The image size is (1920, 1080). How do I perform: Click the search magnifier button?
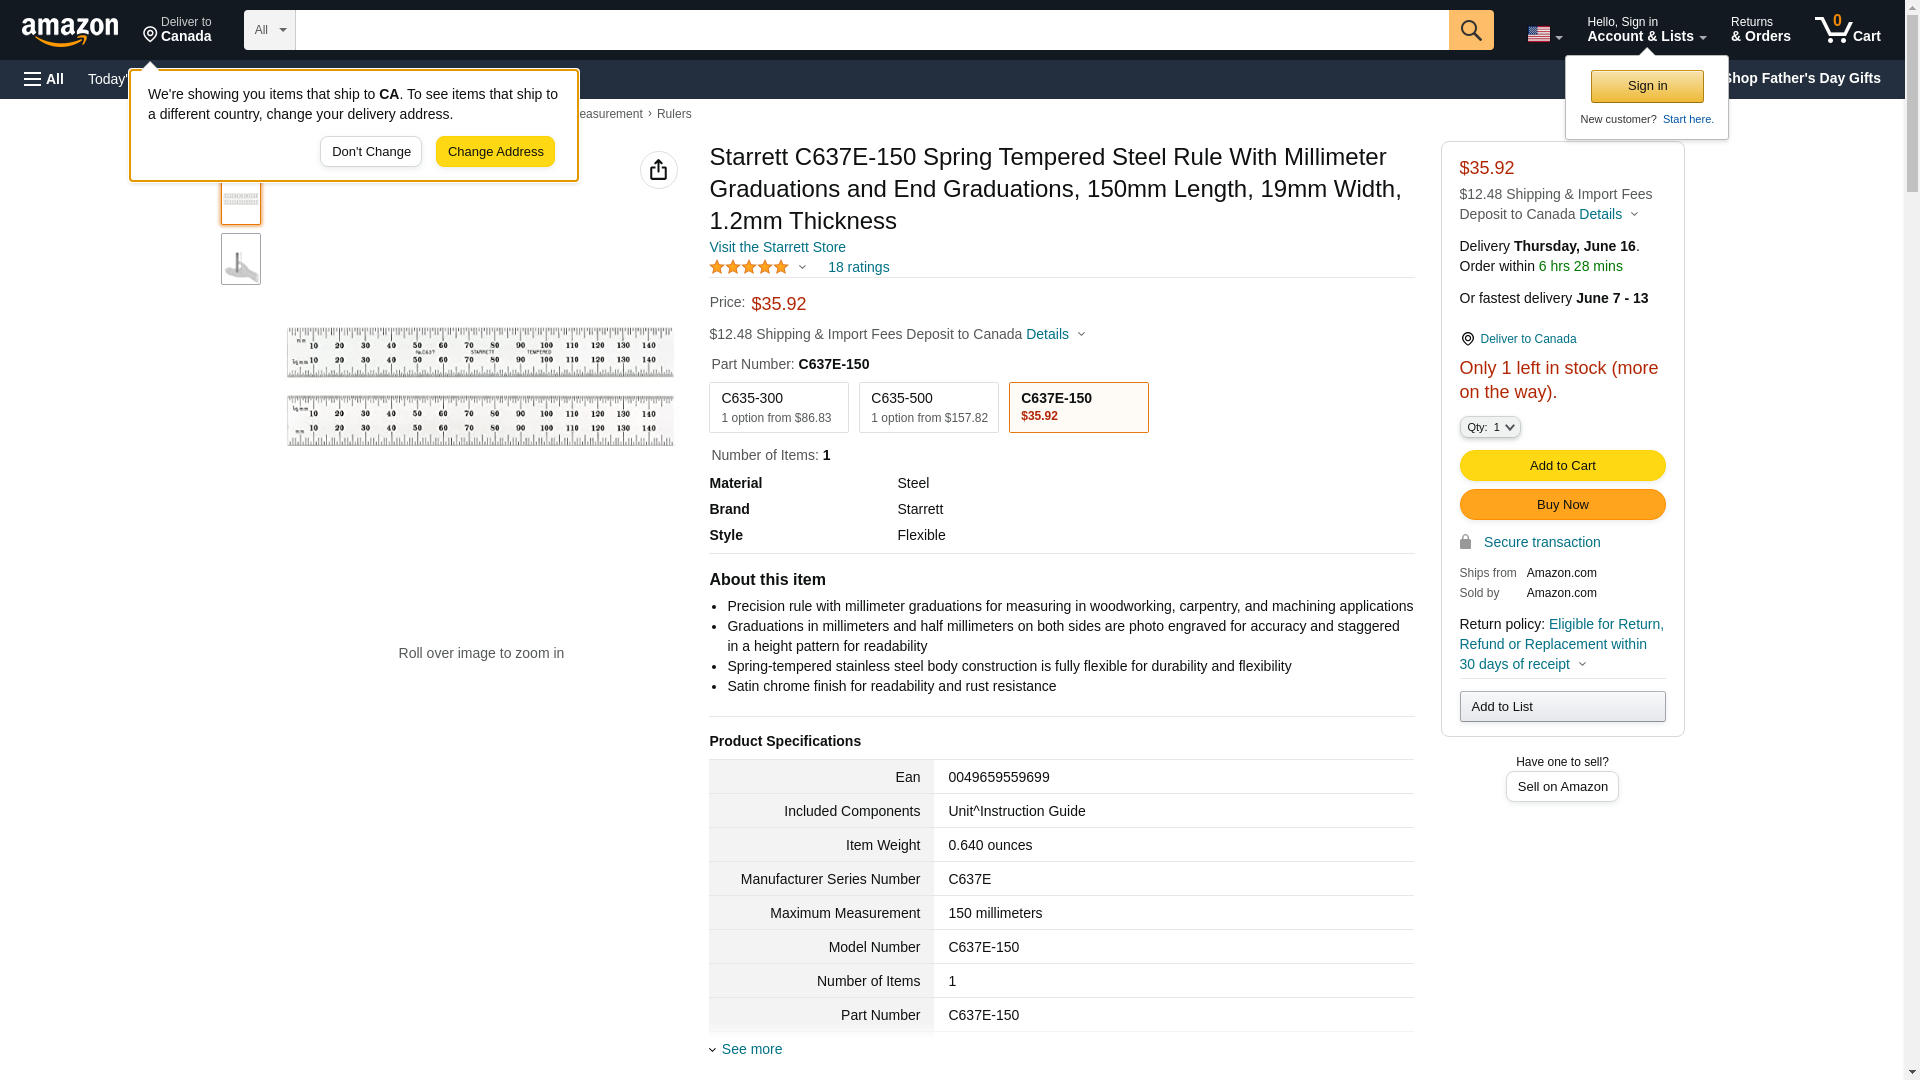point(1470,30)
